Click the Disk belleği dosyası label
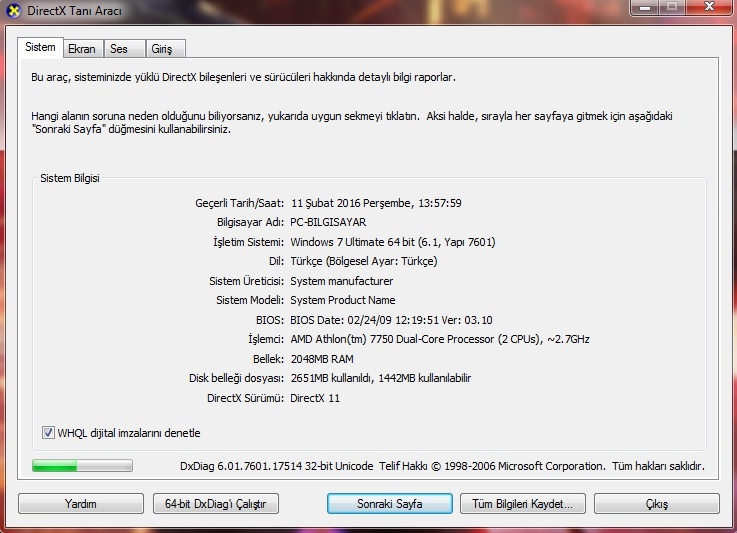The height and width of the screenshot is (533, 737). (x=236, y=378)
